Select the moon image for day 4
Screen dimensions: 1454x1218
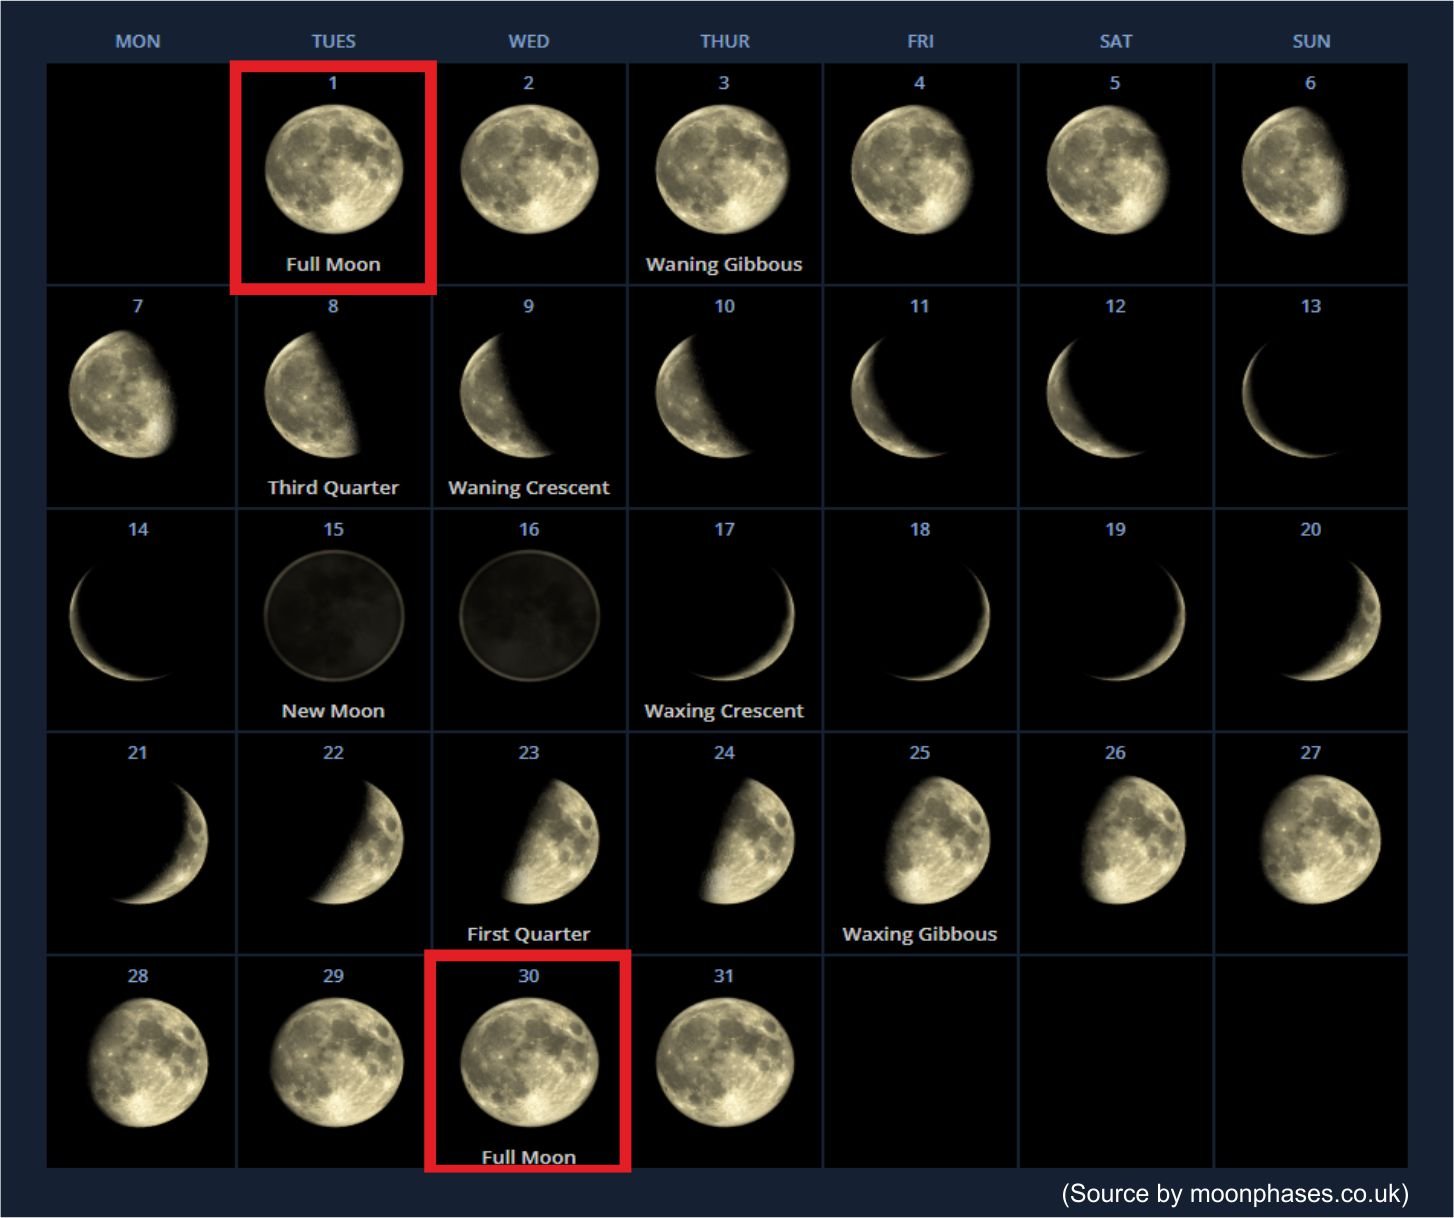tap(913, 170)
